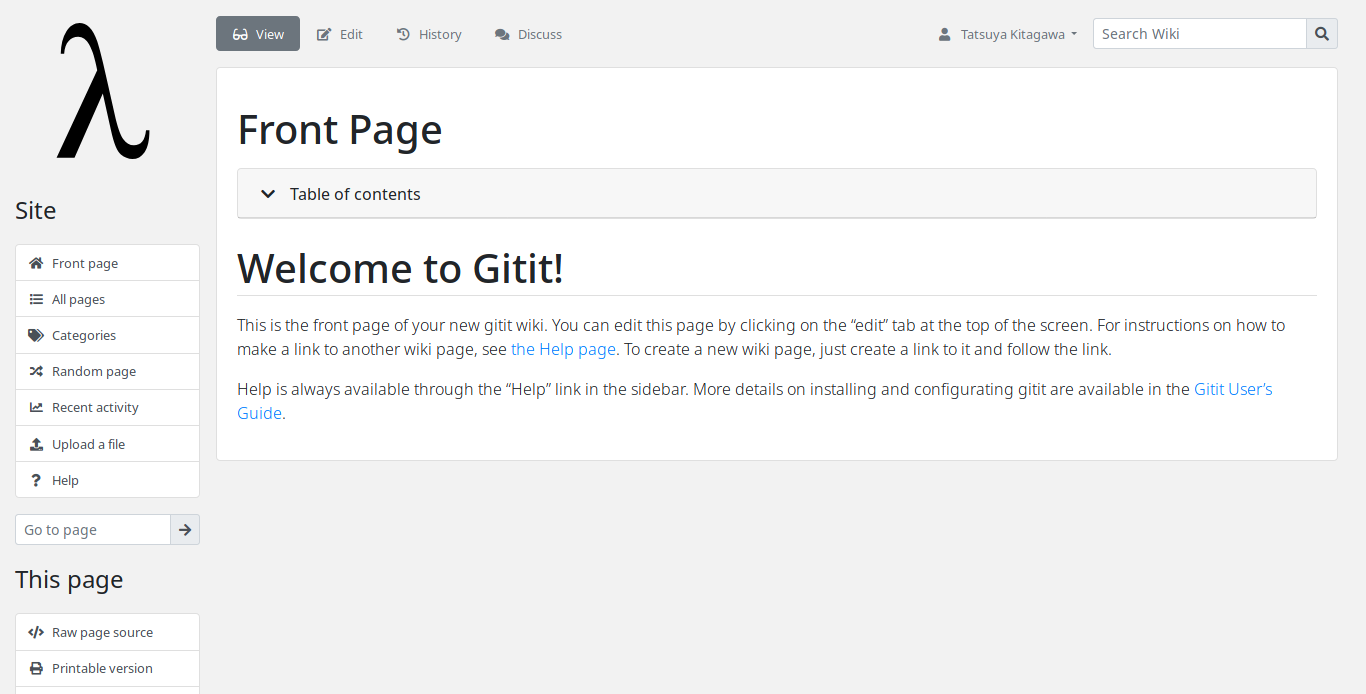This screenshot has width=1366, height=694.
Task: Click the code icon beside Raw page source
Action: click(x=36, y=632)
